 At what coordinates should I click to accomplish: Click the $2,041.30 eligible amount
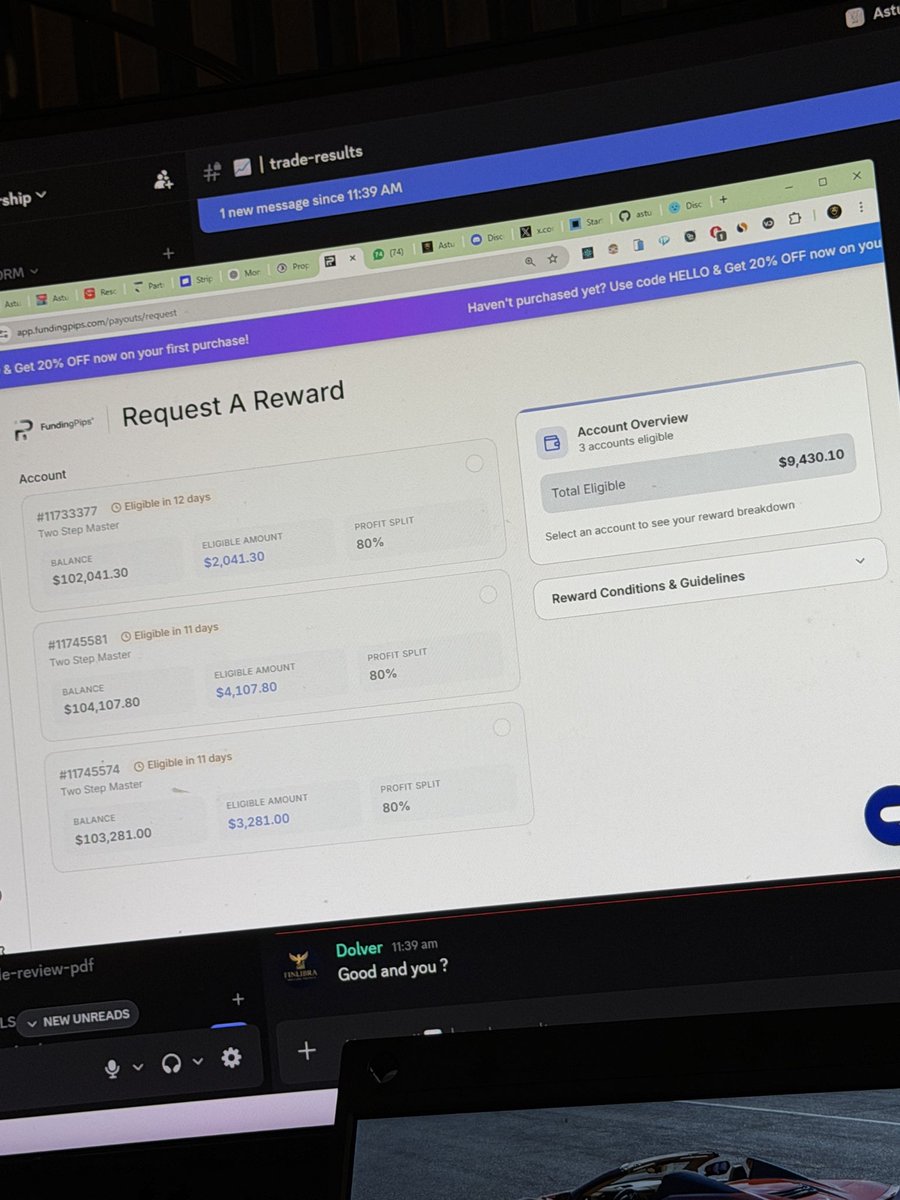[234, 559]
